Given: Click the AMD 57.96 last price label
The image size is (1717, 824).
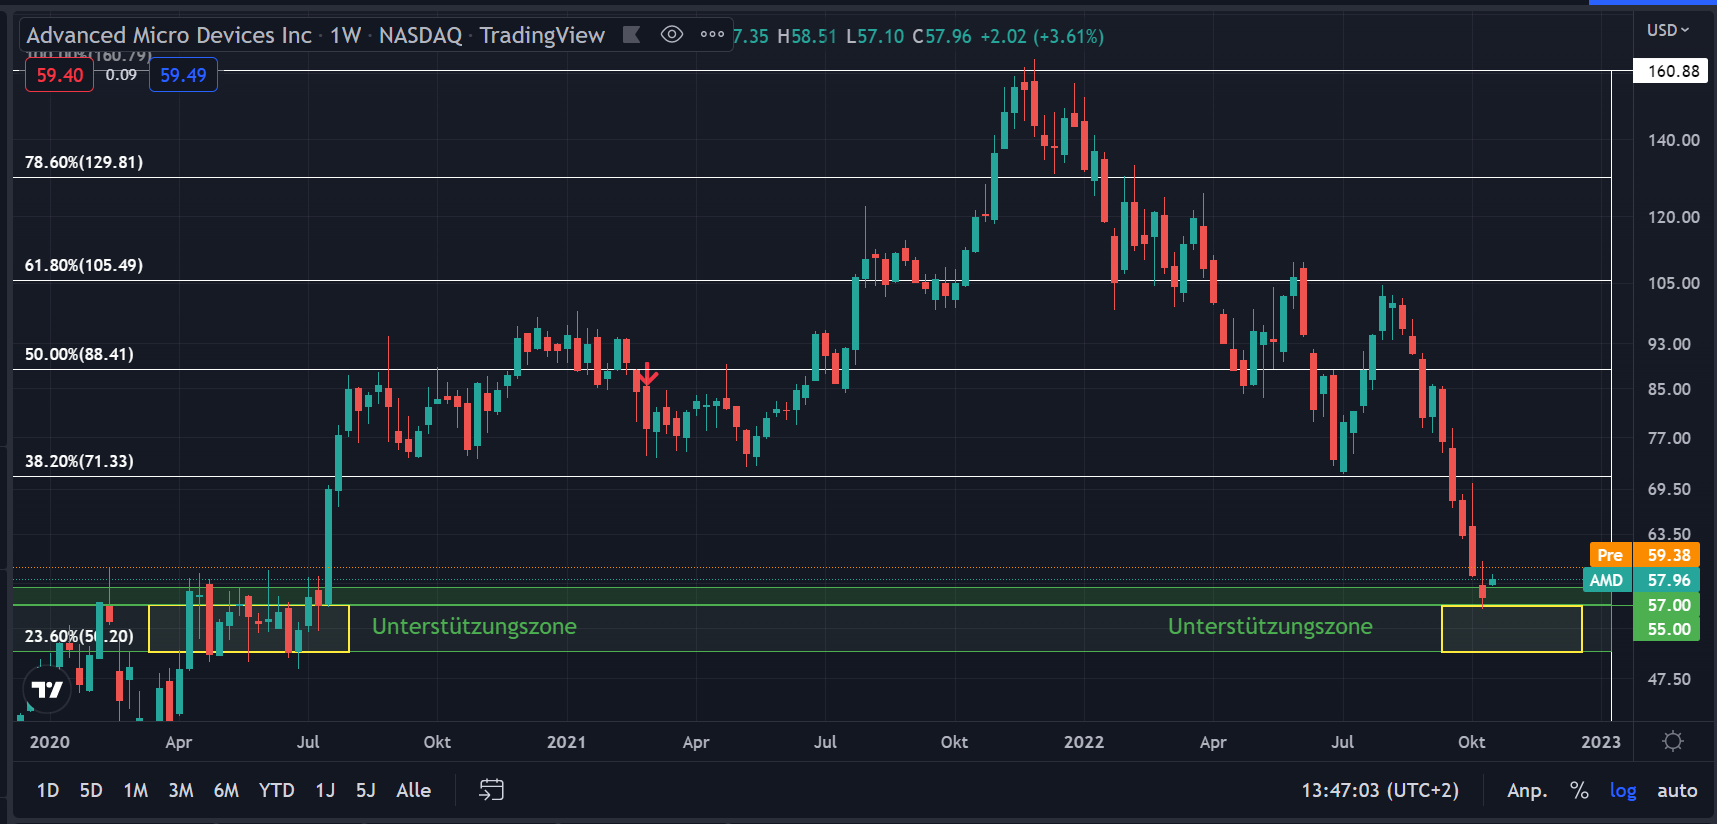Looking at the screenshot, I should coord(1641,580).
